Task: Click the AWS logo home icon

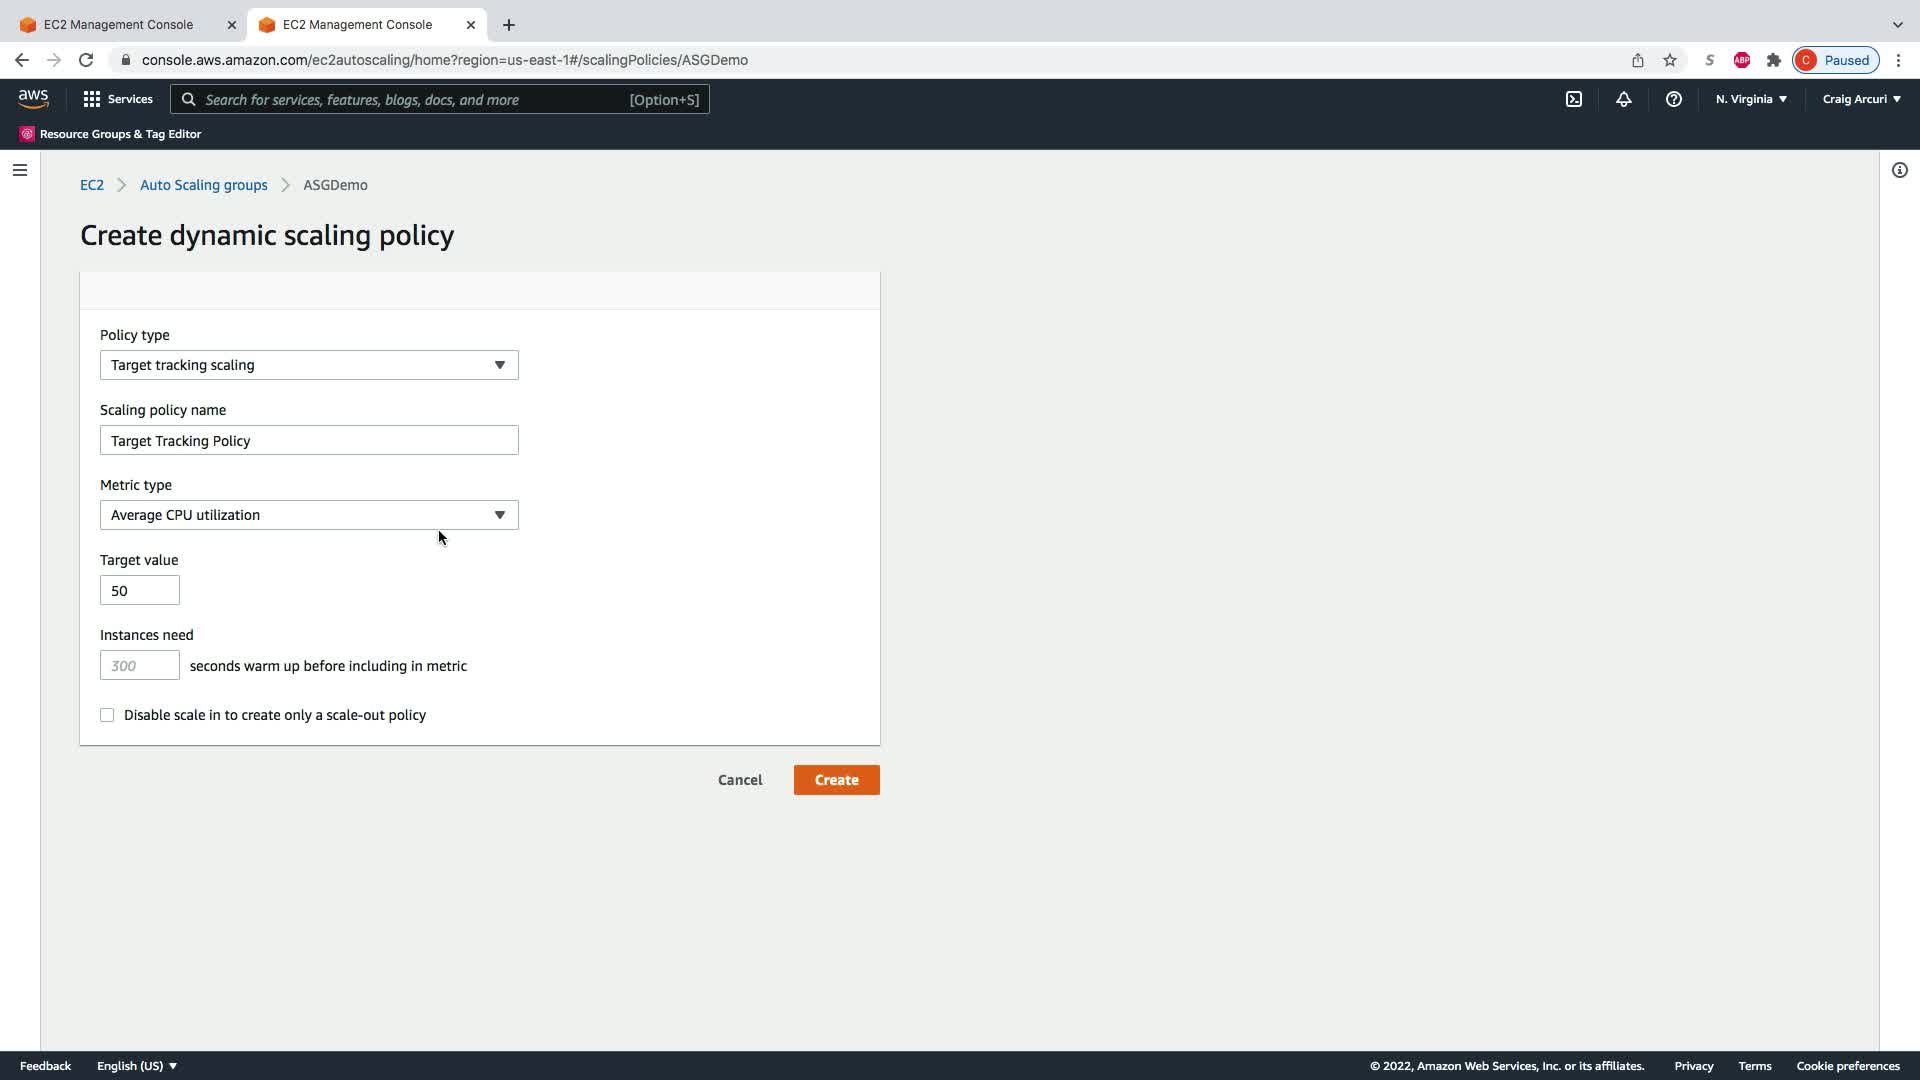Action: pos(33,98)
